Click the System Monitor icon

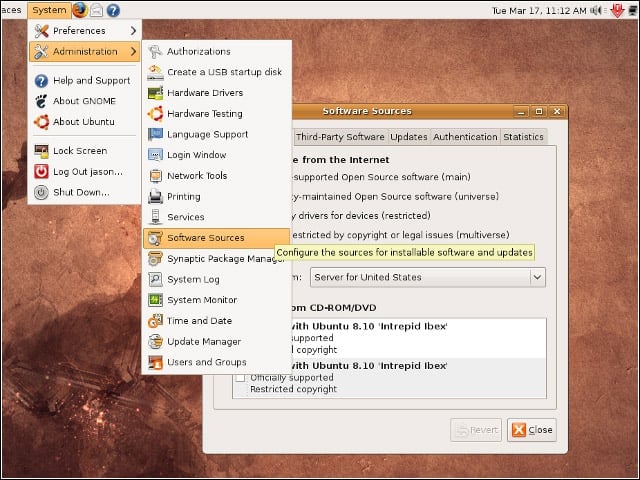(x=155, y=300)
